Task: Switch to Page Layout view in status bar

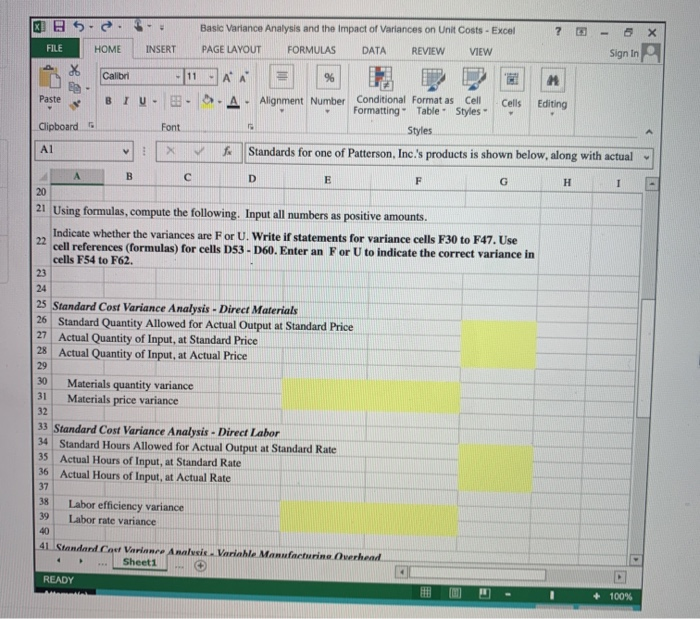Action: pos(455,593)
